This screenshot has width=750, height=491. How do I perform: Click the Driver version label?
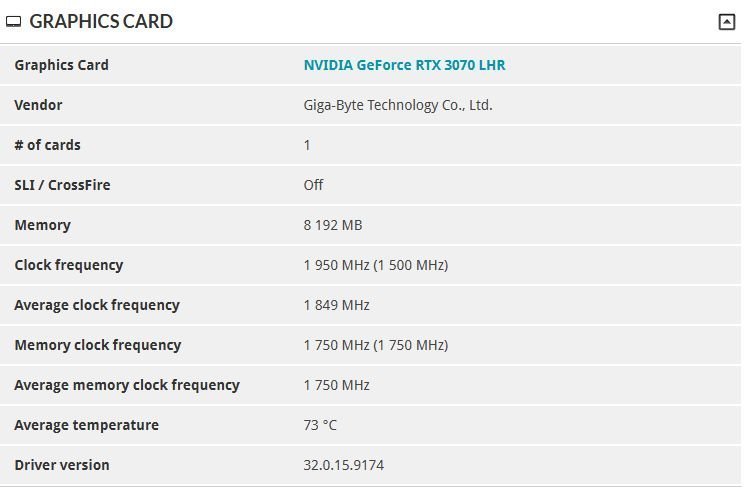[x=61, y=465]
